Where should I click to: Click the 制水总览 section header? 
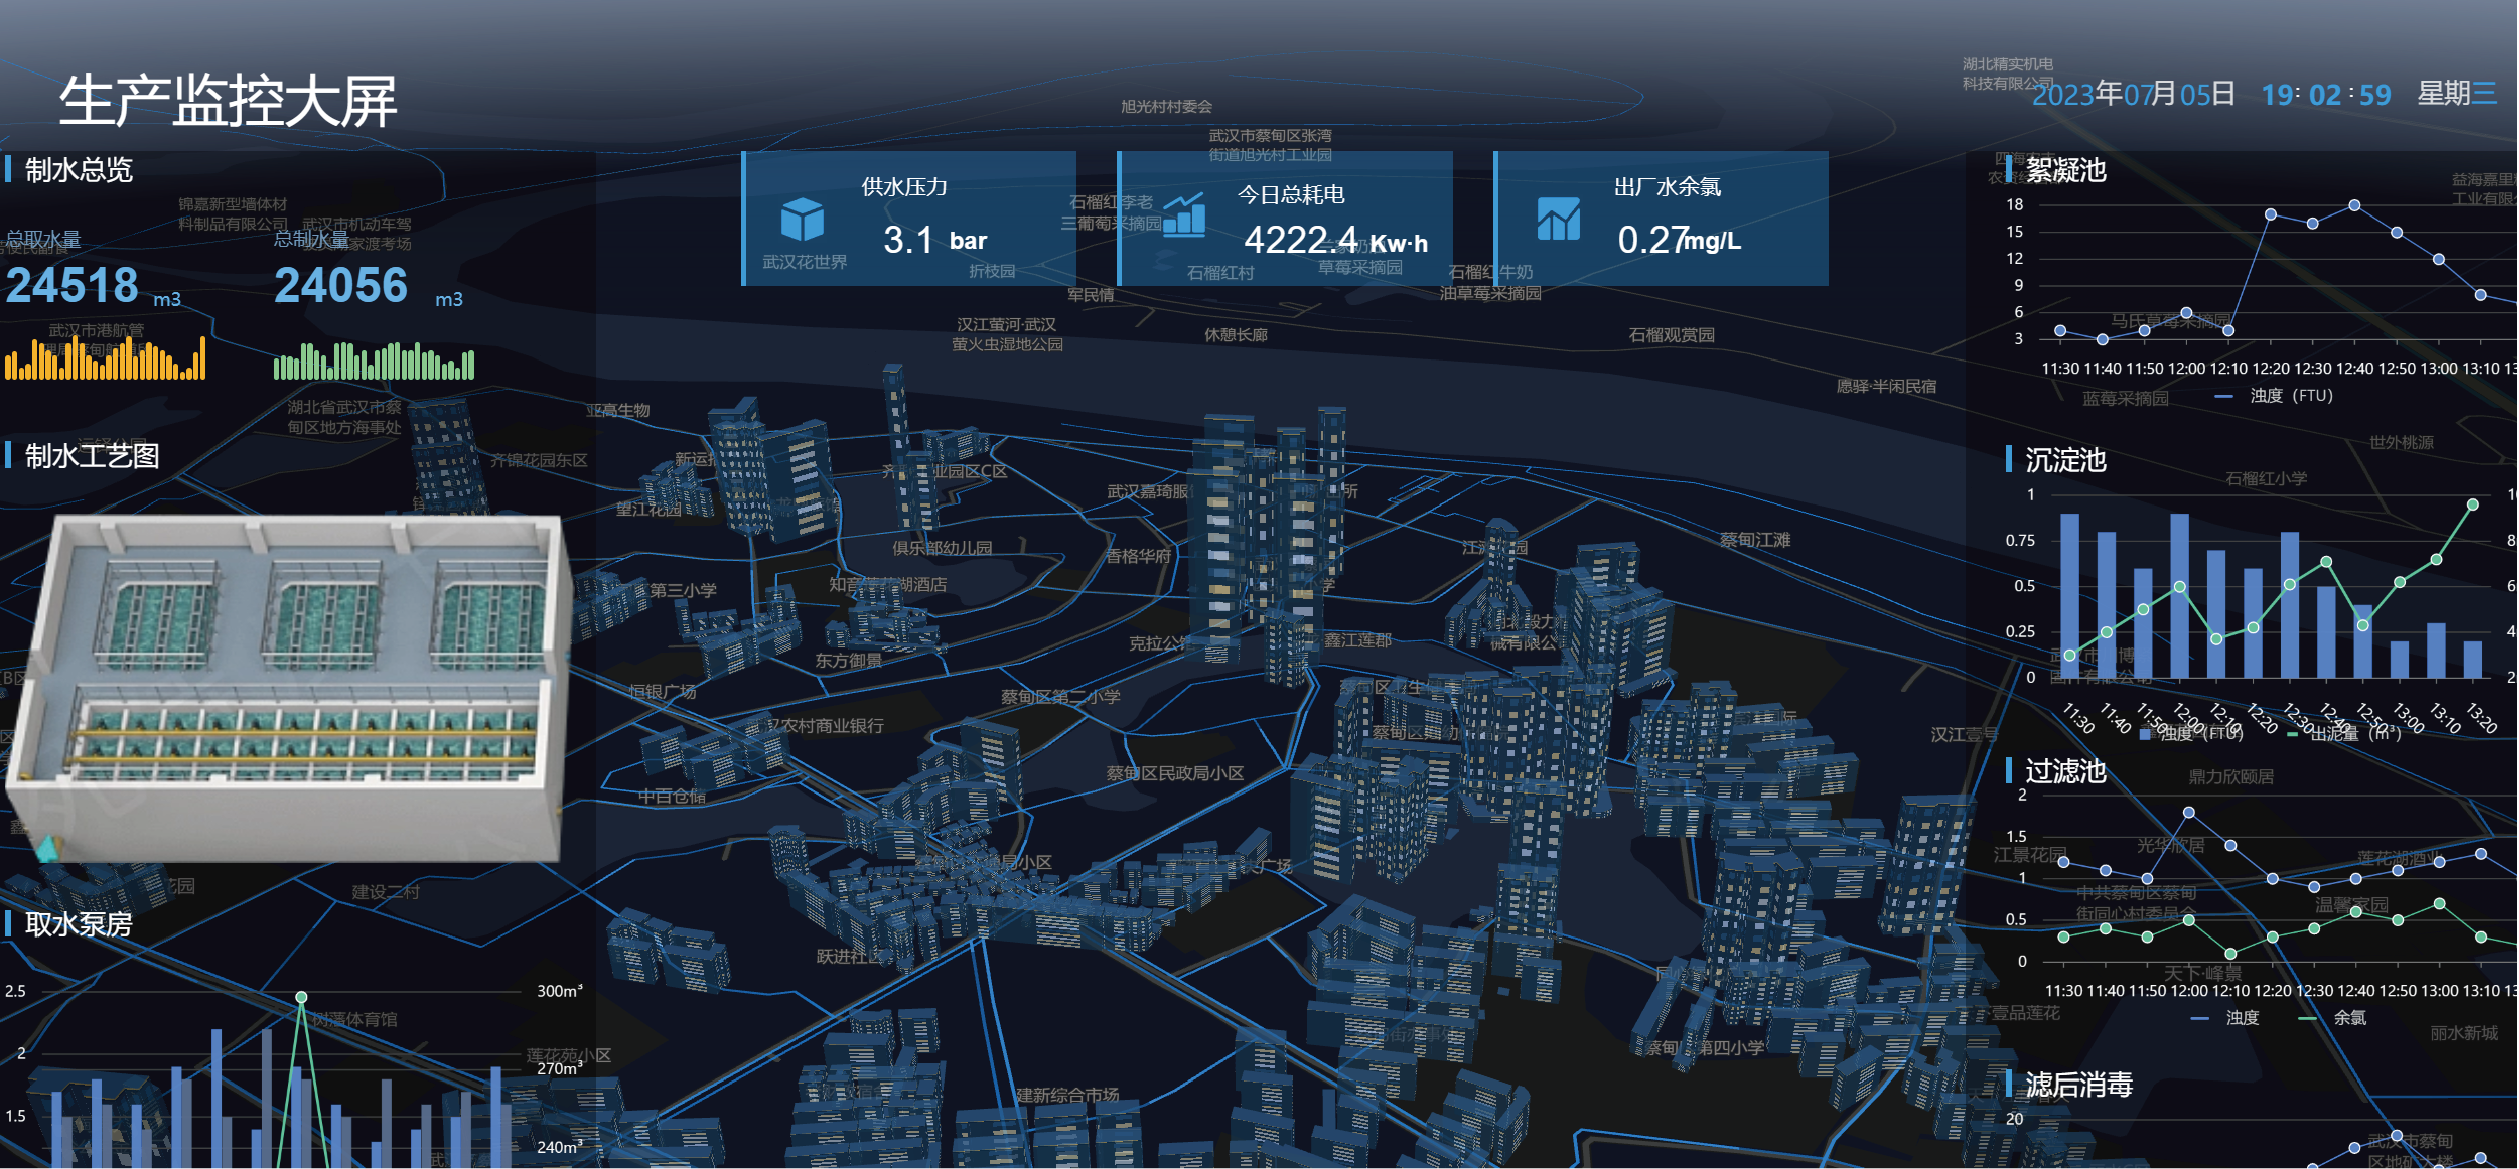pos(78,170)
